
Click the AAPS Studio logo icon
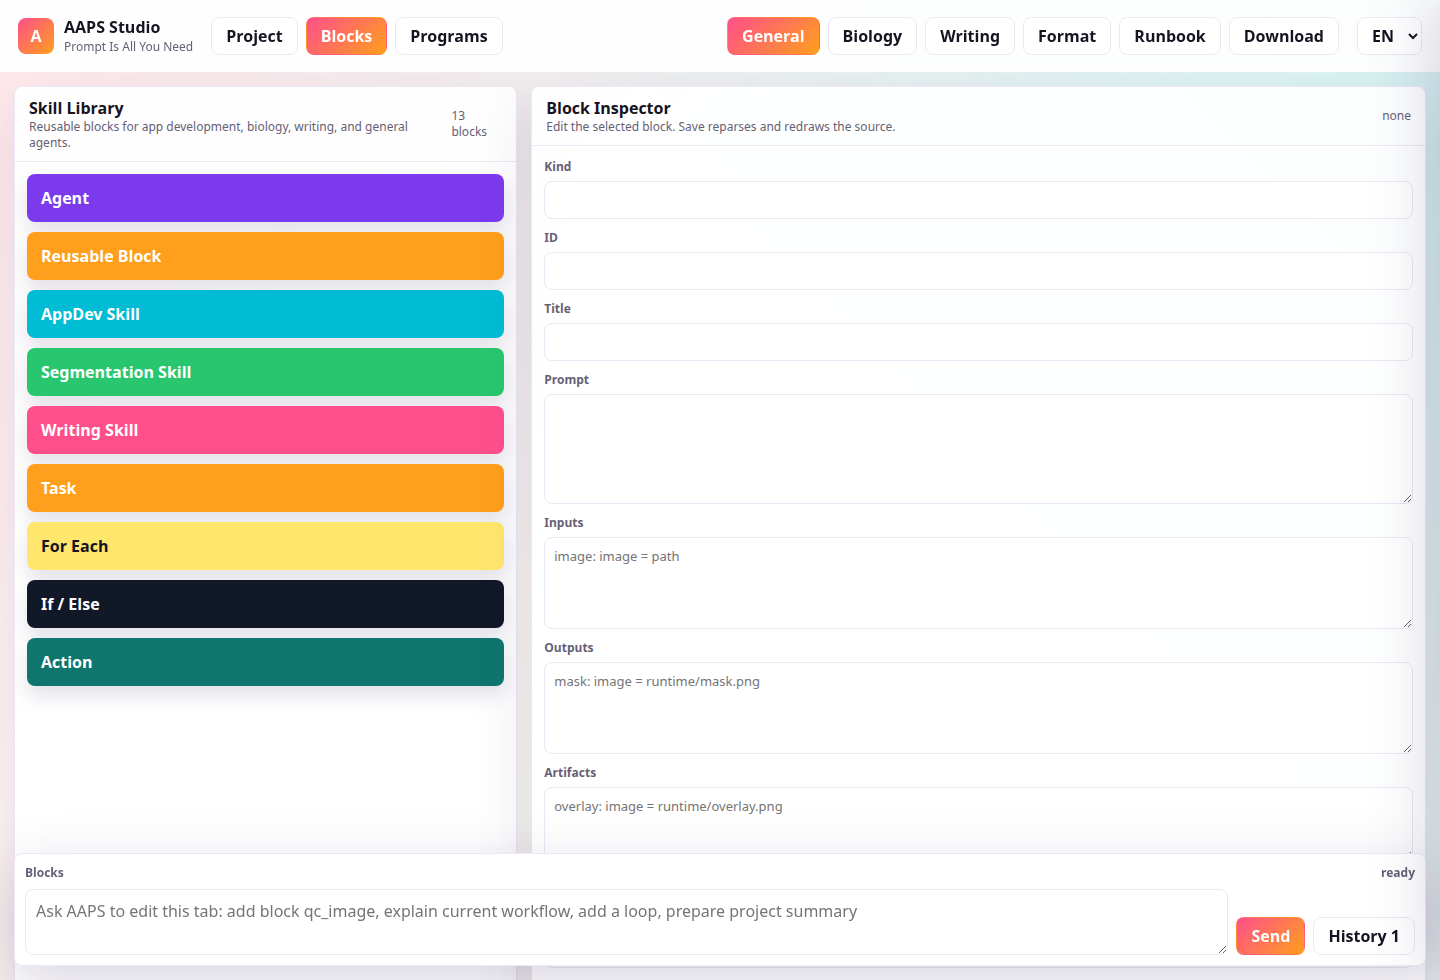[x=36, y=36]
